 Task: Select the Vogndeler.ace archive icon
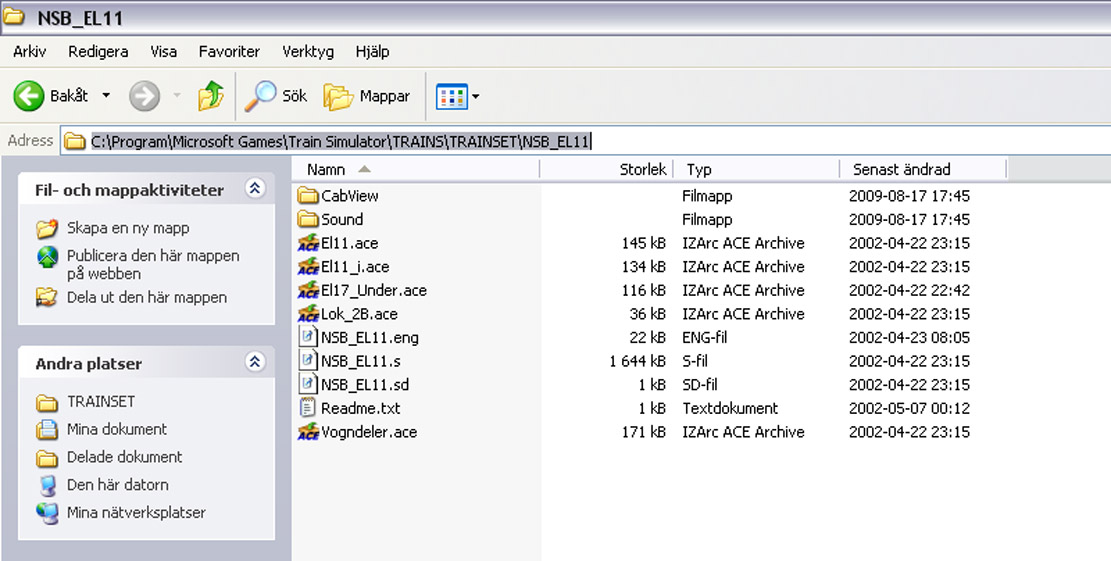pos(308,432)
